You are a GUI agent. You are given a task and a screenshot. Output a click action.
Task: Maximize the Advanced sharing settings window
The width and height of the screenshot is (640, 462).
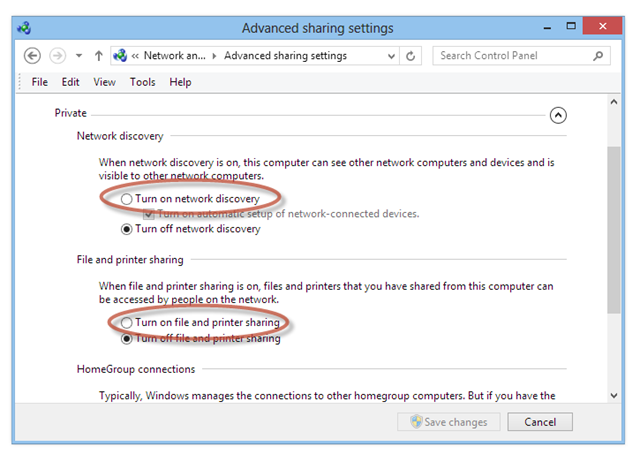pyautogui.click(x=571, y=26)
